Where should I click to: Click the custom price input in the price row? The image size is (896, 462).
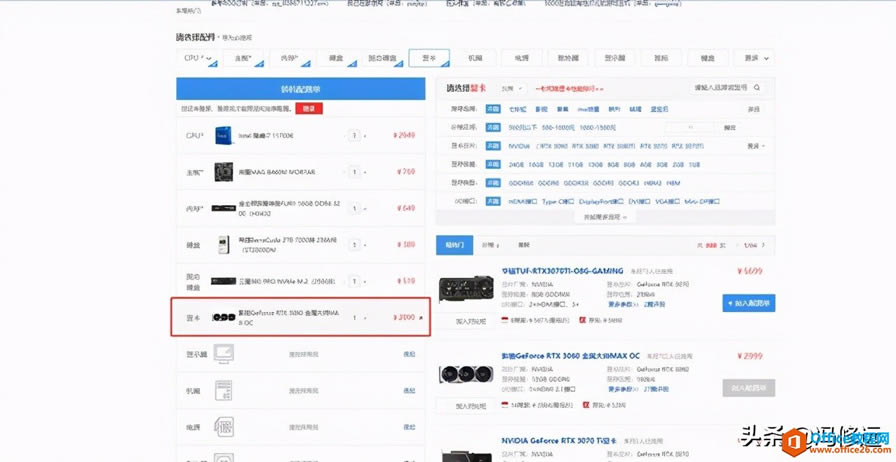coord(689,128)
